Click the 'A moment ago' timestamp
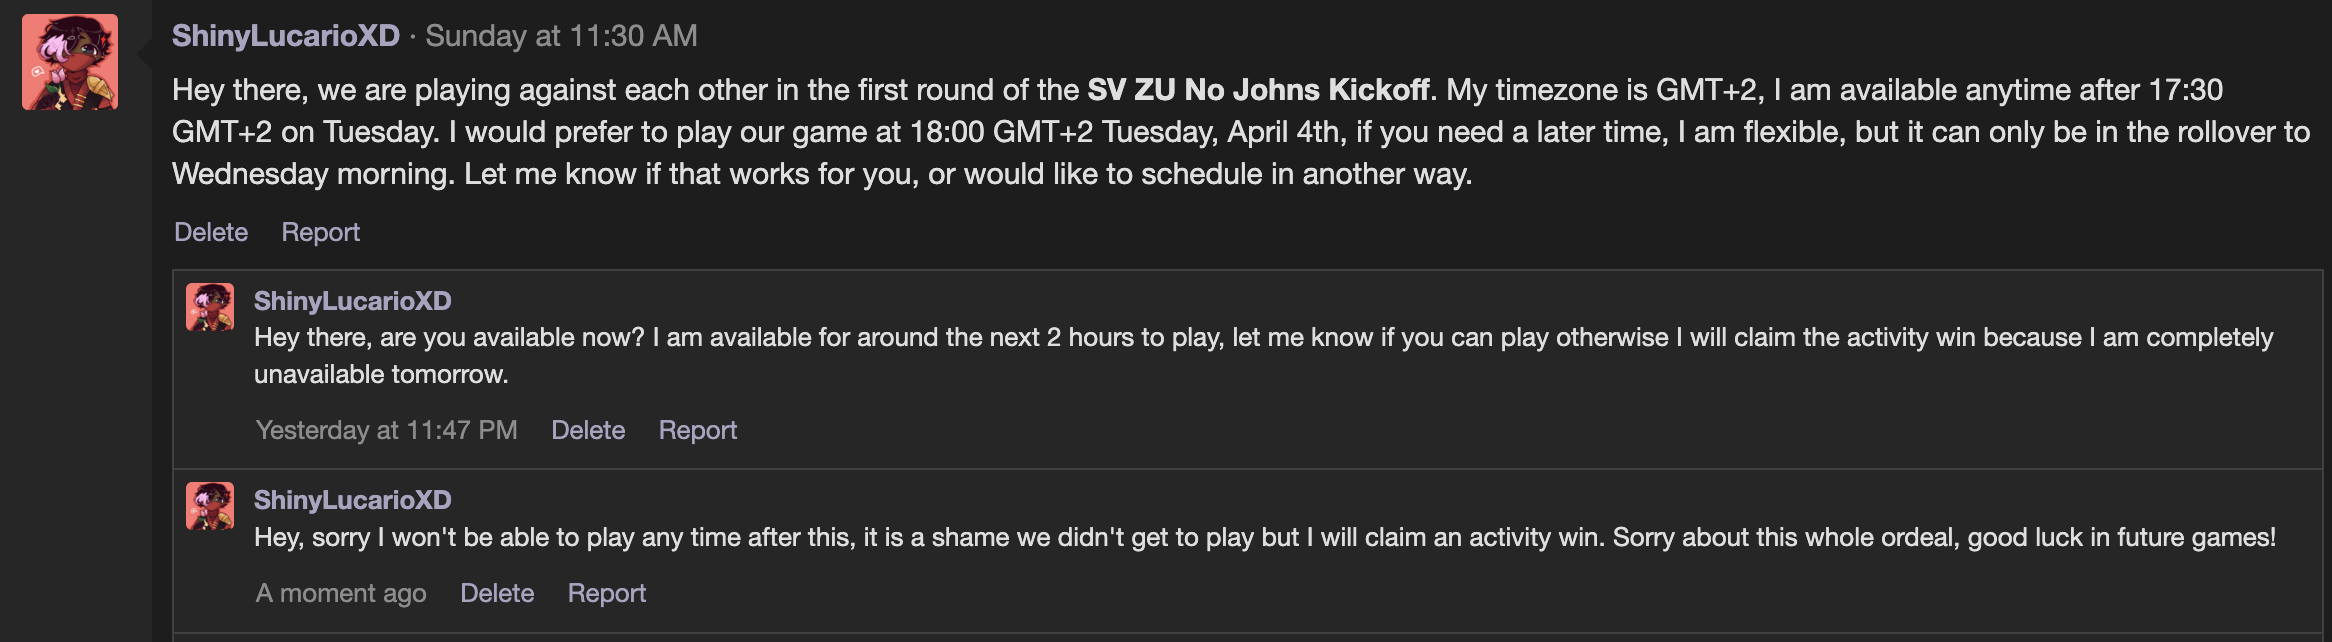This screenshot has width=2332, height=642. 341,593
